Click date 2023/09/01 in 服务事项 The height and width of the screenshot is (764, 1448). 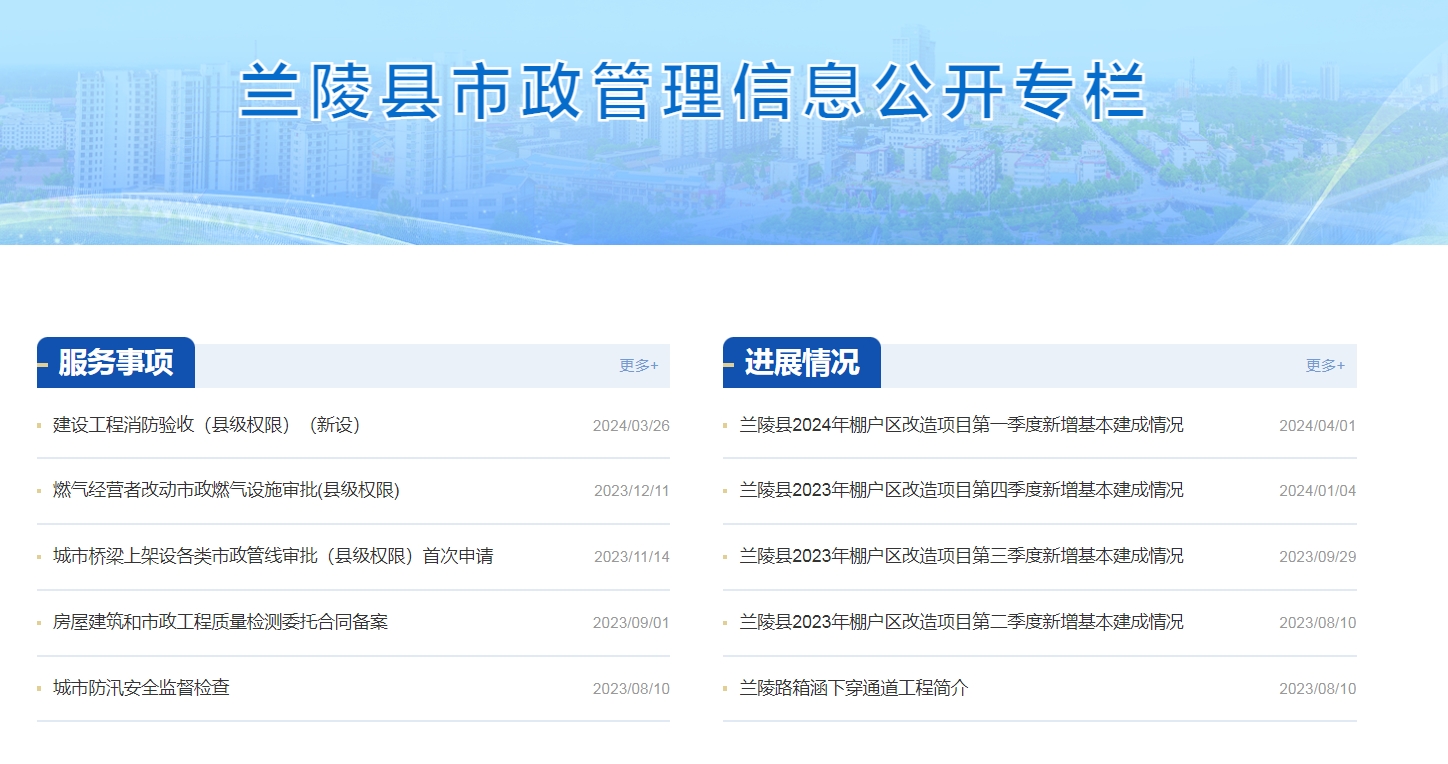[x=631, y=623]
